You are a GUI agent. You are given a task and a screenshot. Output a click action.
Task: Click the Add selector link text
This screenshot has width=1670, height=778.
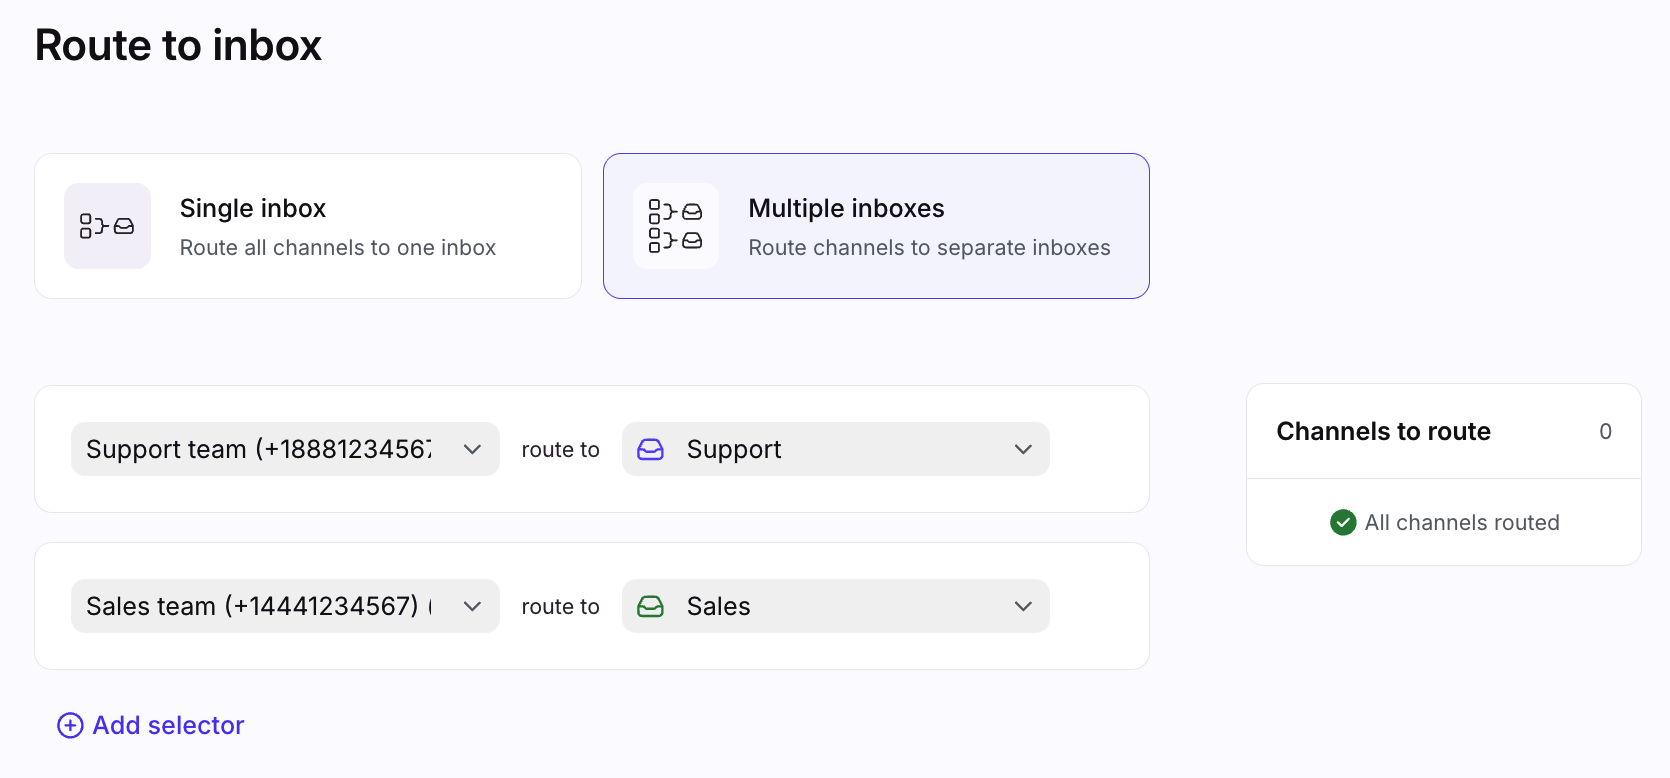[168, 725]
